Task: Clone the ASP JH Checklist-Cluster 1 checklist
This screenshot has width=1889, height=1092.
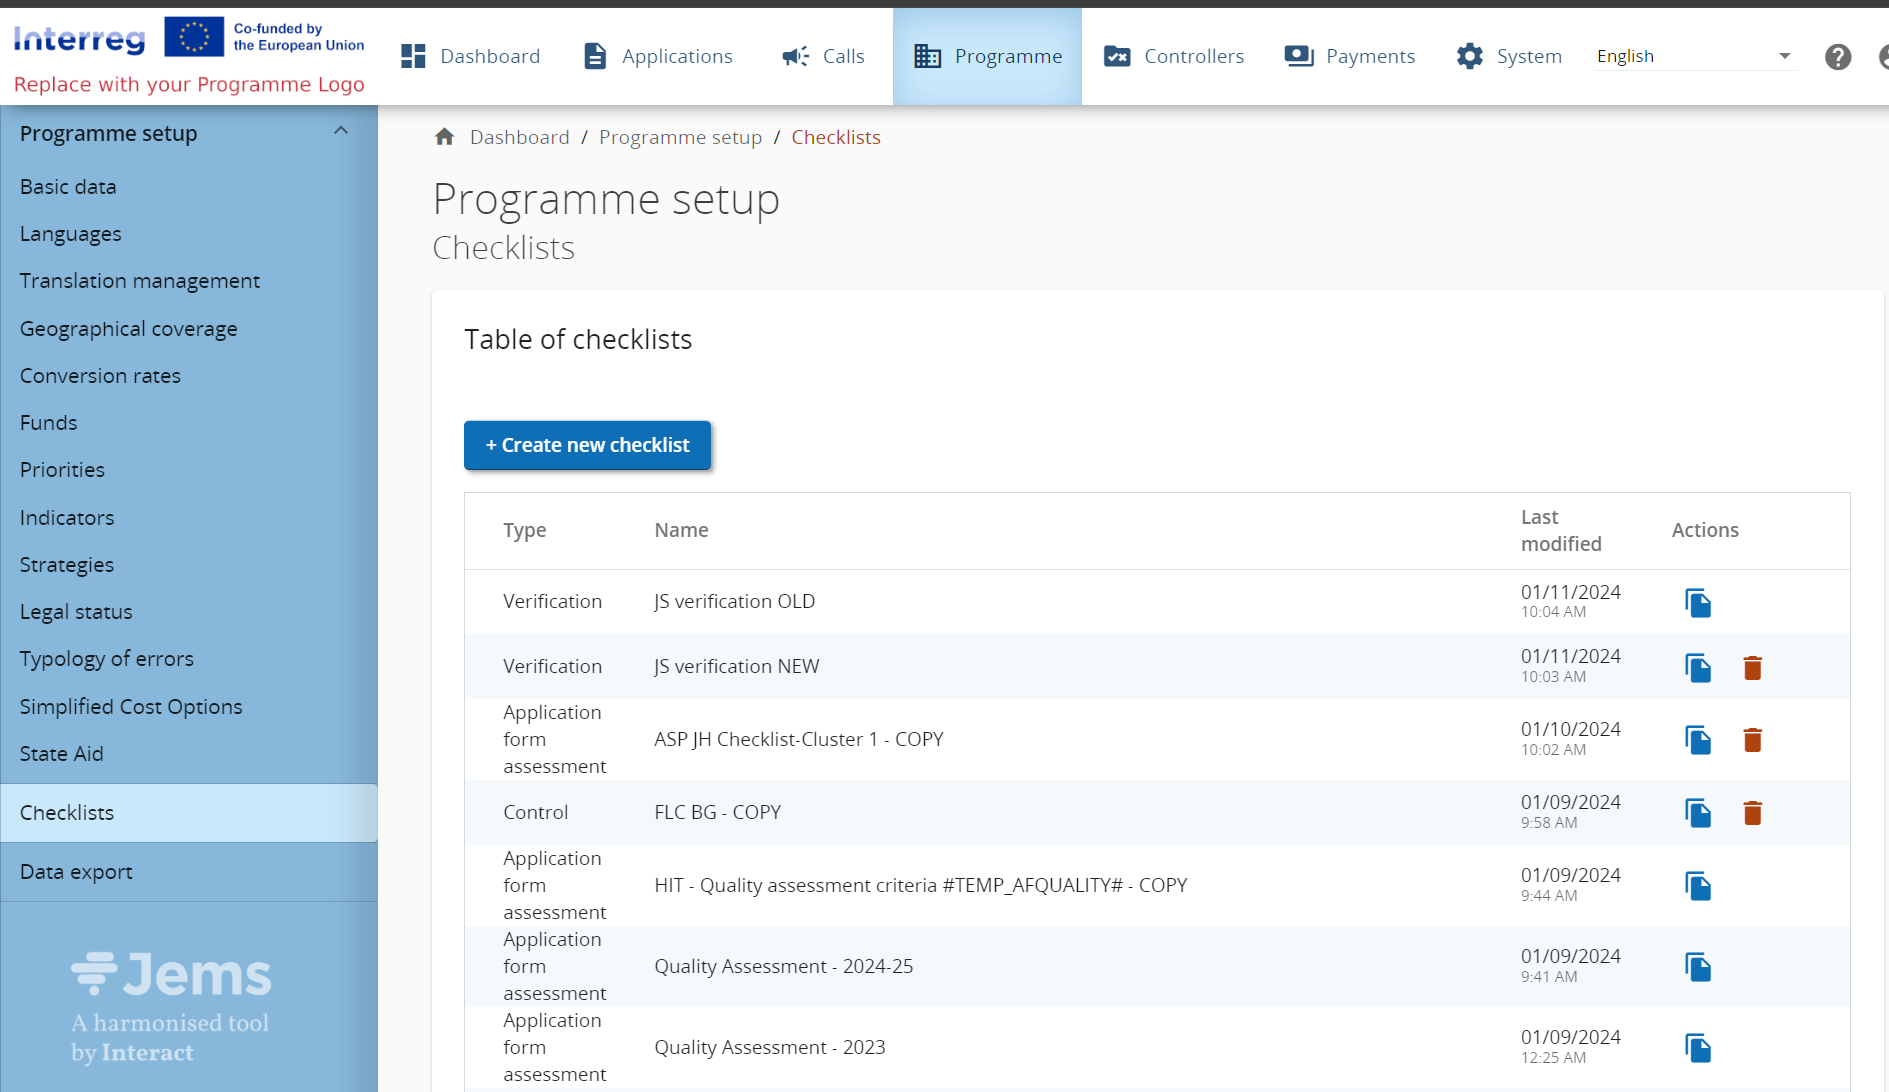Action: tap(1698, 740)
